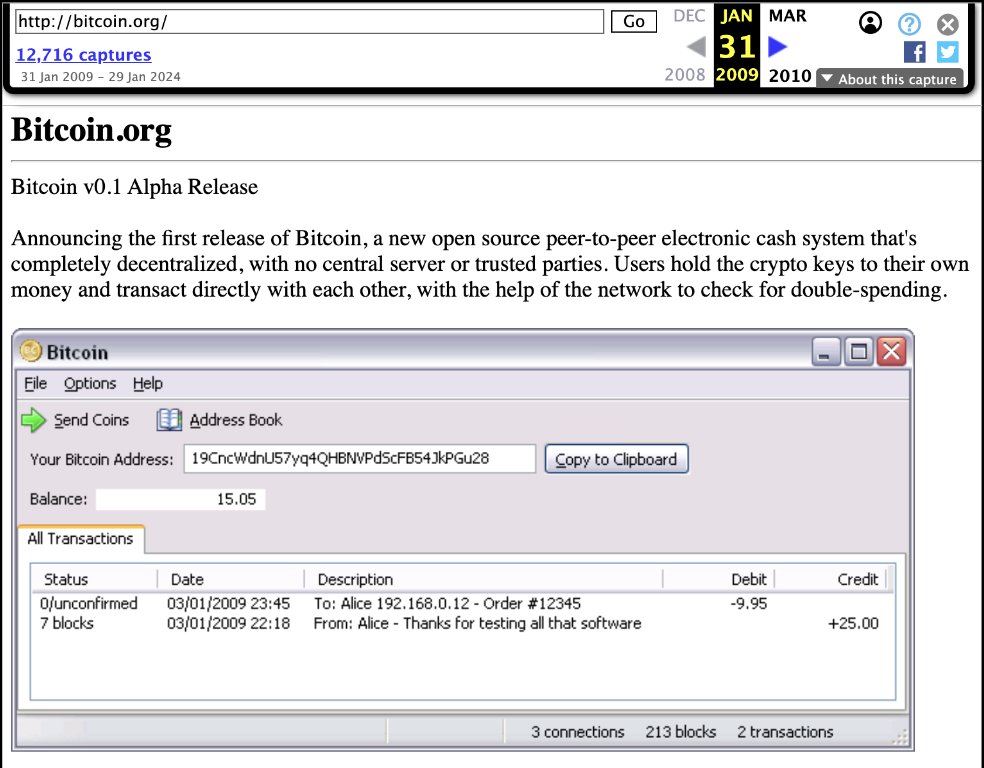Click Copy to Clipboard button
Image resolution: width=984 pixels, height=768 pixels.
[616, 459]
